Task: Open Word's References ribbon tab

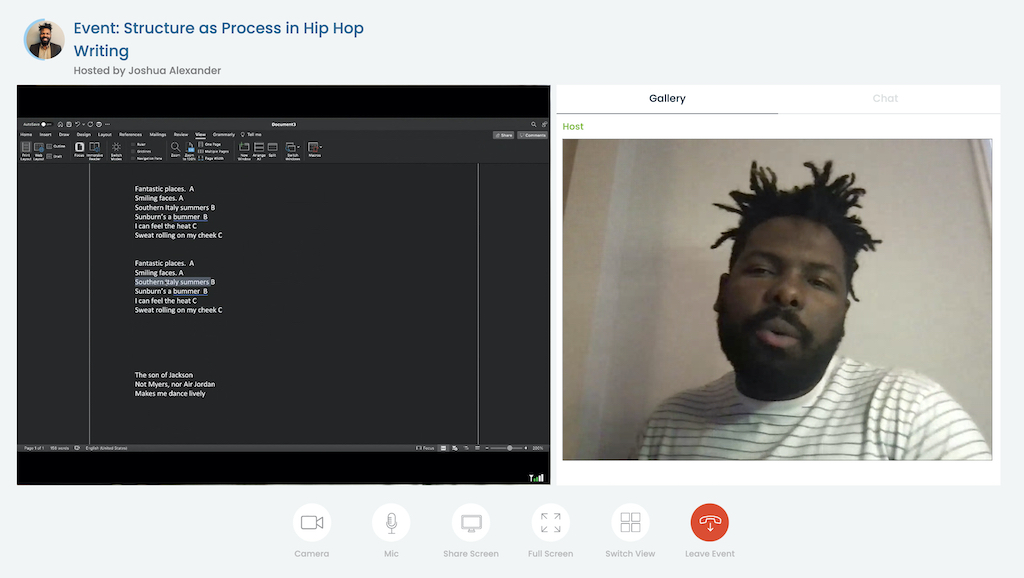Action: click(x=130, y=135)
